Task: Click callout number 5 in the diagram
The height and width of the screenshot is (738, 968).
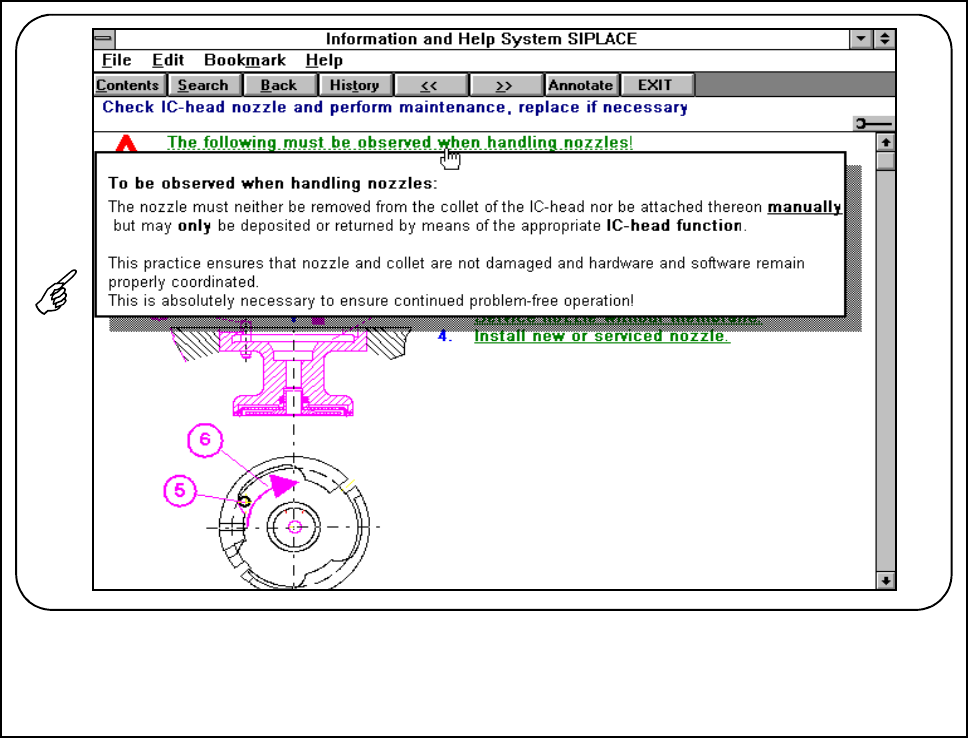Action: point(180,490)
